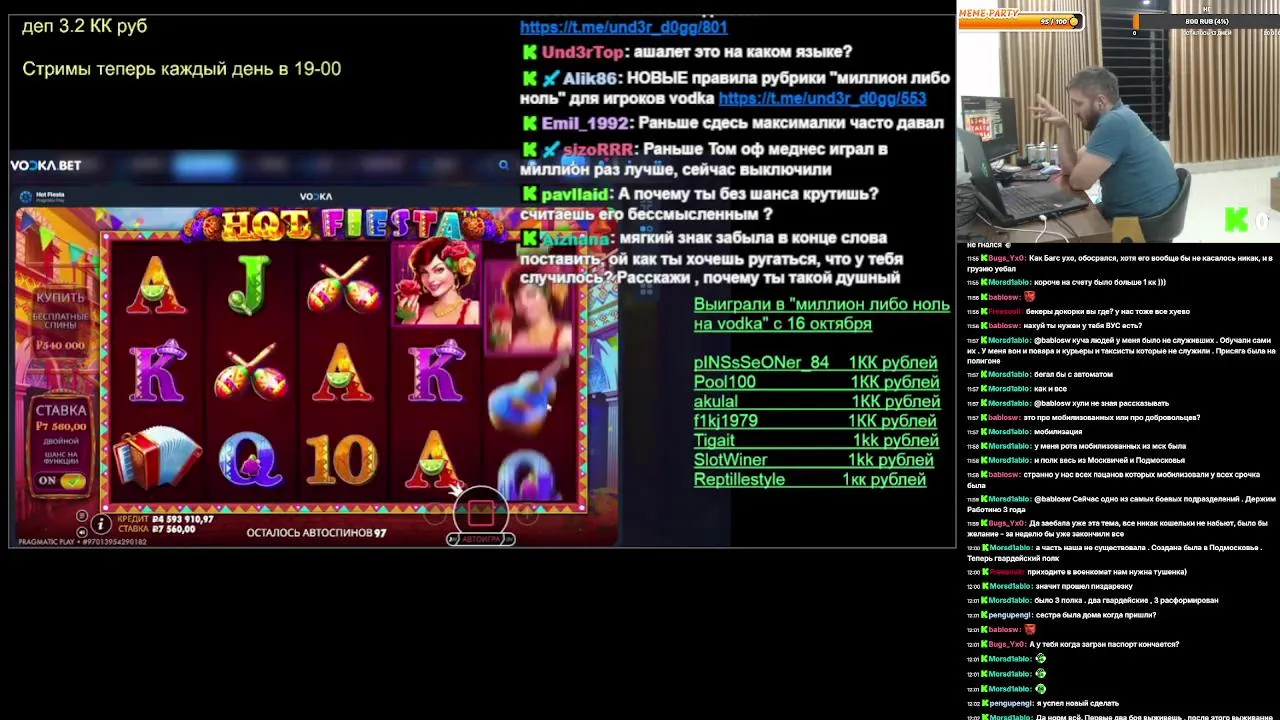Click the Emil_1992 username in chat
This screenshot has width=1280, height=720.
click(x=585, y=123)
